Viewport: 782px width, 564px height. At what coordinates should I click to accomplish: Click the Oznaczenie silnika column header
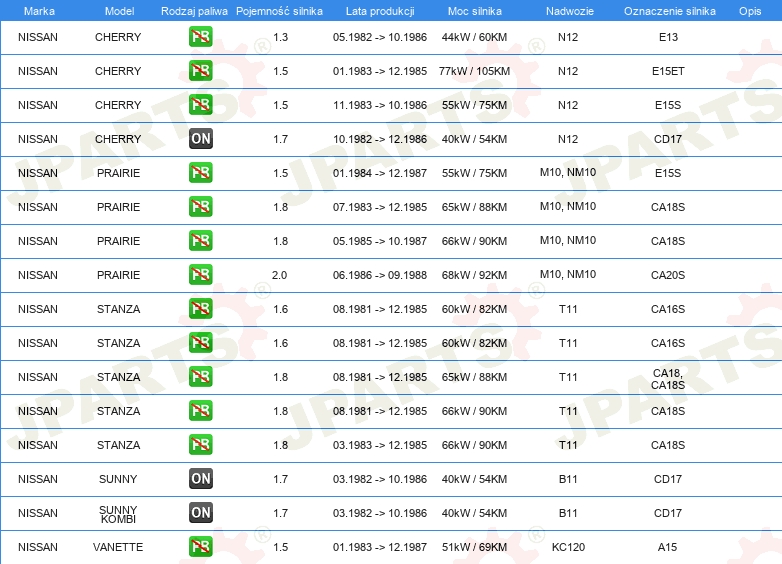669,11
